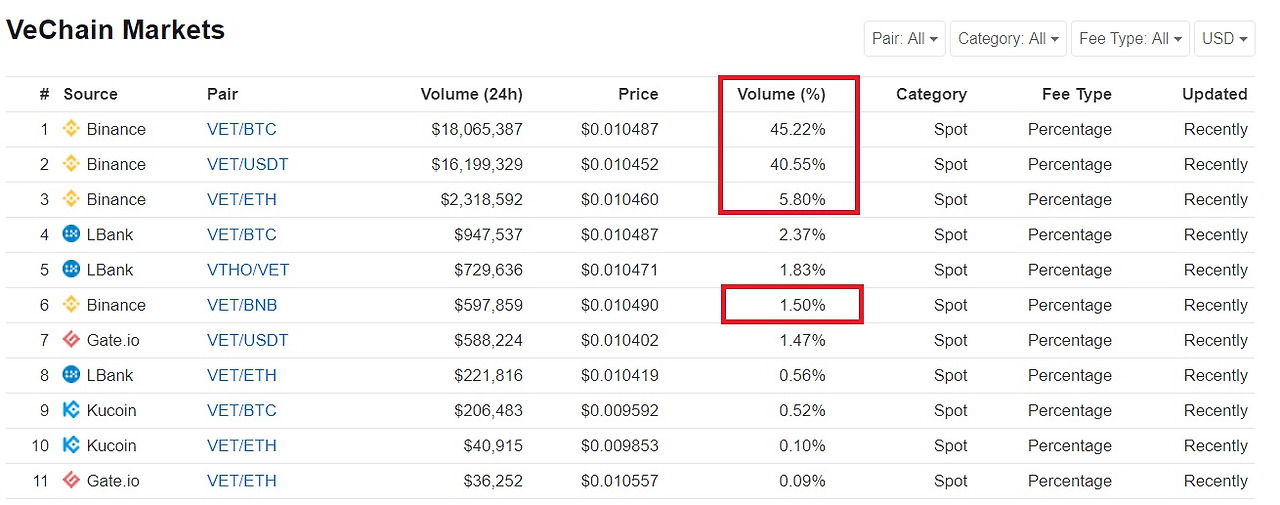Screen dimensions: 1280x505
Task: Click Binance source name in row 1
Action: (x=116, y=129)
